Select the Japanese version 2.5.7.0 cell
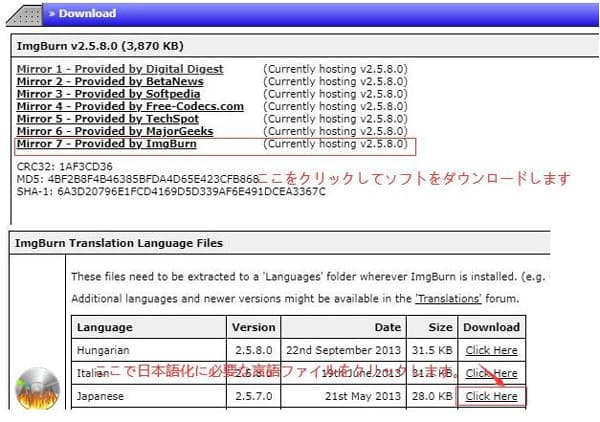The image size is (600, 422). tap(253, 396)
